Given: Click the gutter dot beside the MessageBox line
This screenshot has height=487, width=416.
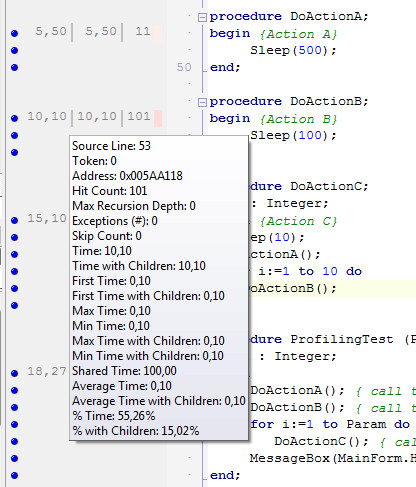Looking at the screenshot, I should (x=14, y=458).
